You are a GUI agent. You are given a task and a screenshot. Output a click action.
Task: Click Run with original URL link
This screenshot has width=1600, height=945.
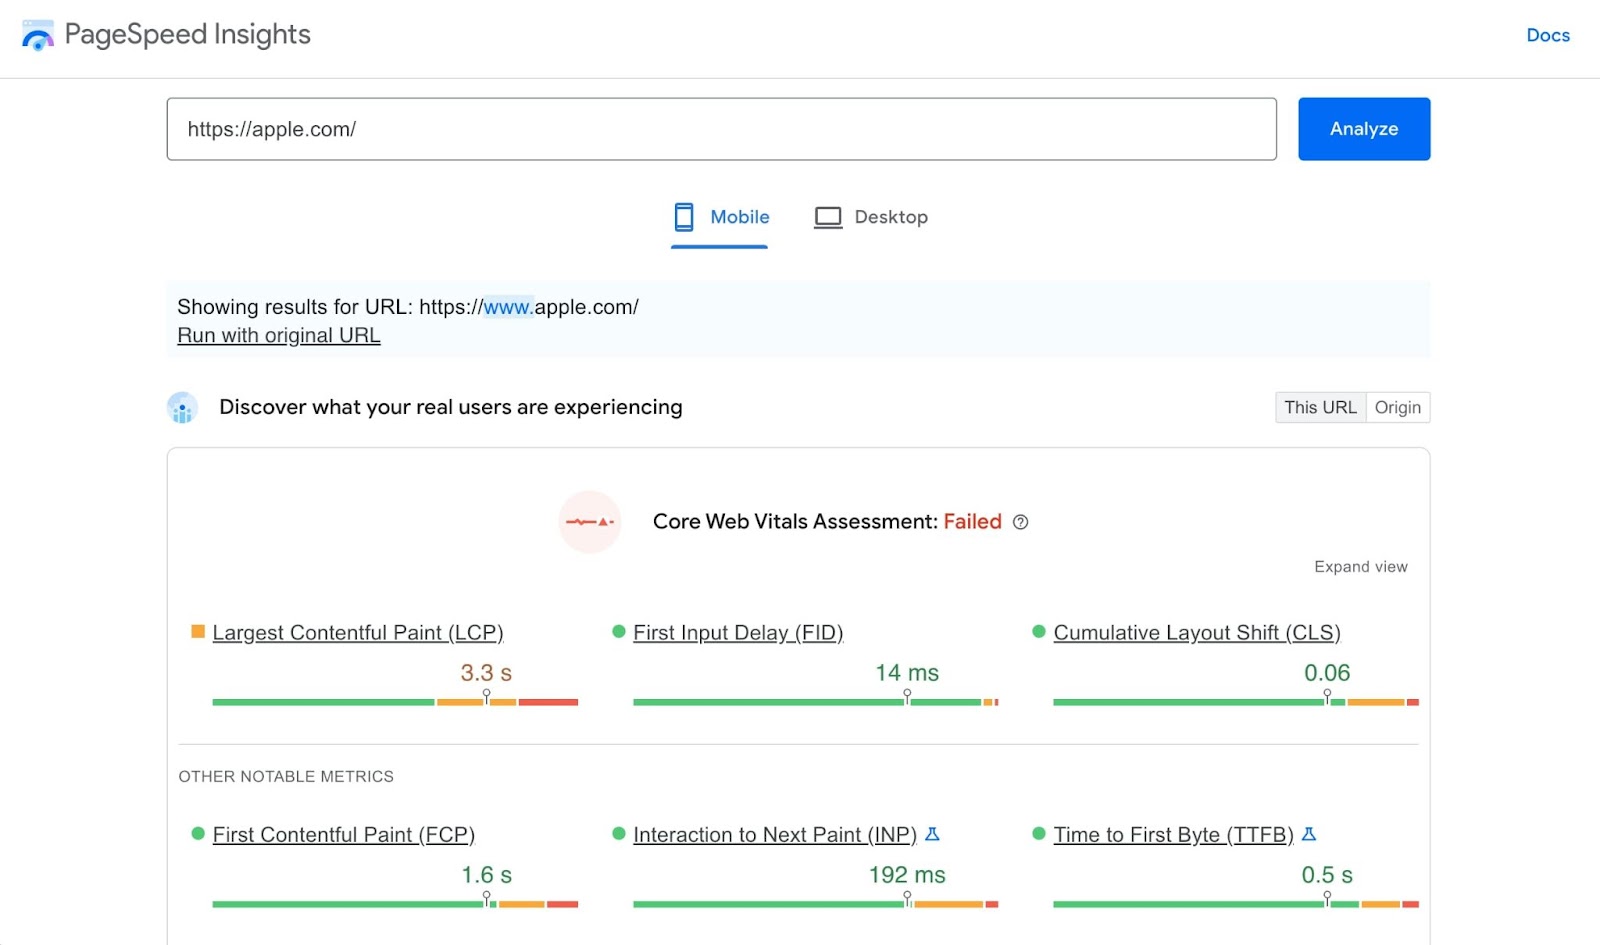pos(279,336)
